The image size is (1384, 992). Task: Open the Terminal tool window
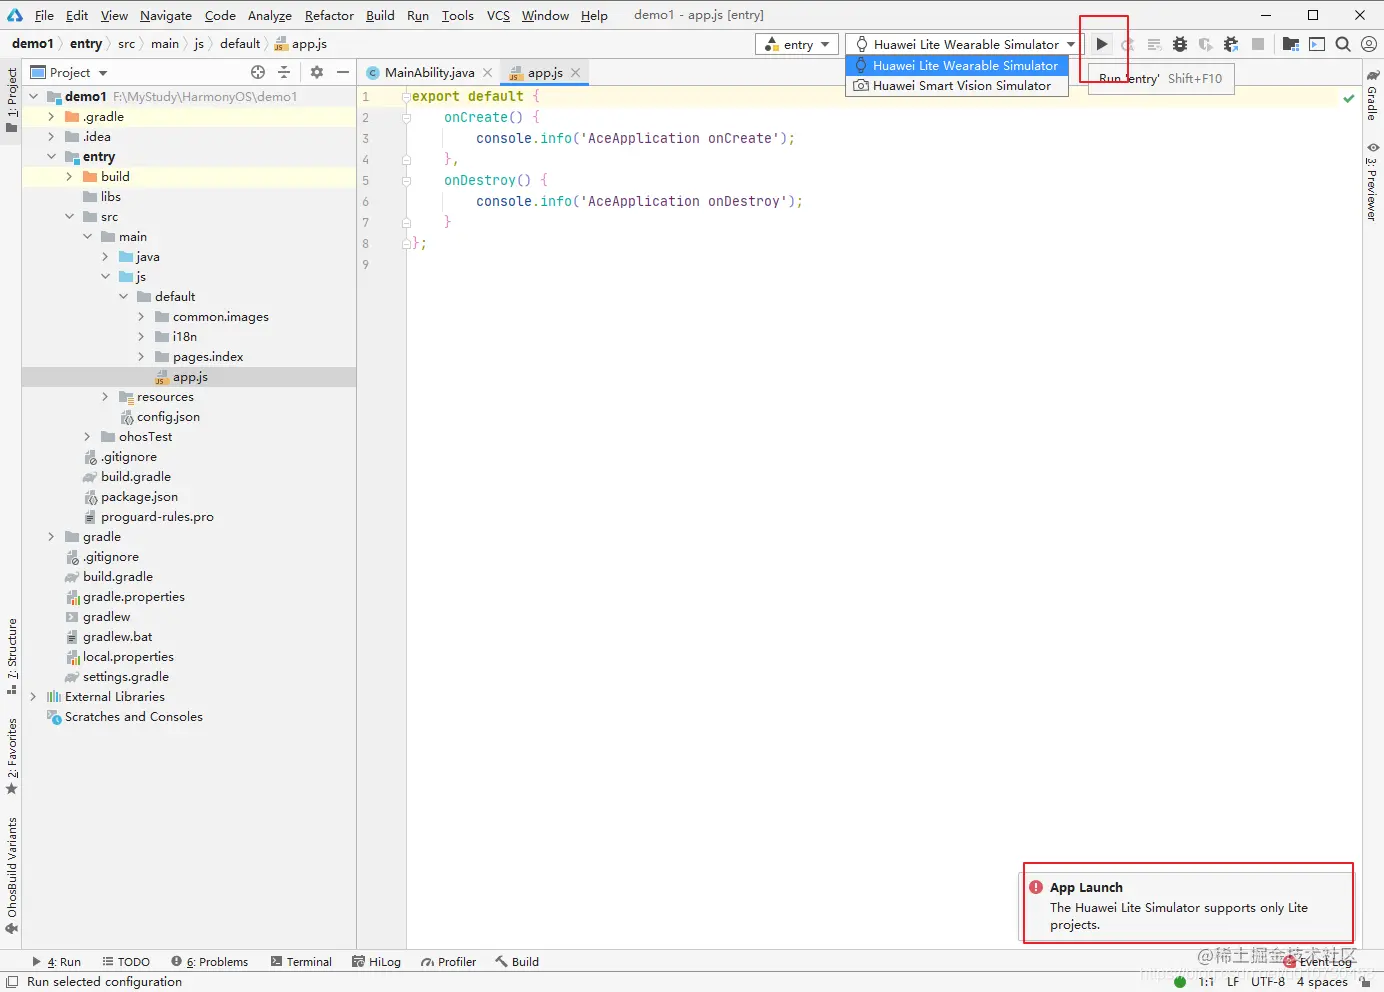tap(301, 962)
